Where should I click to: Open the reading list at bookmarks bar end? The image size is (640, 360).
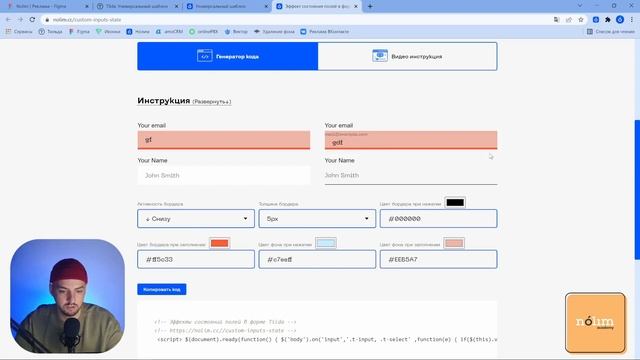pos(611,31)
